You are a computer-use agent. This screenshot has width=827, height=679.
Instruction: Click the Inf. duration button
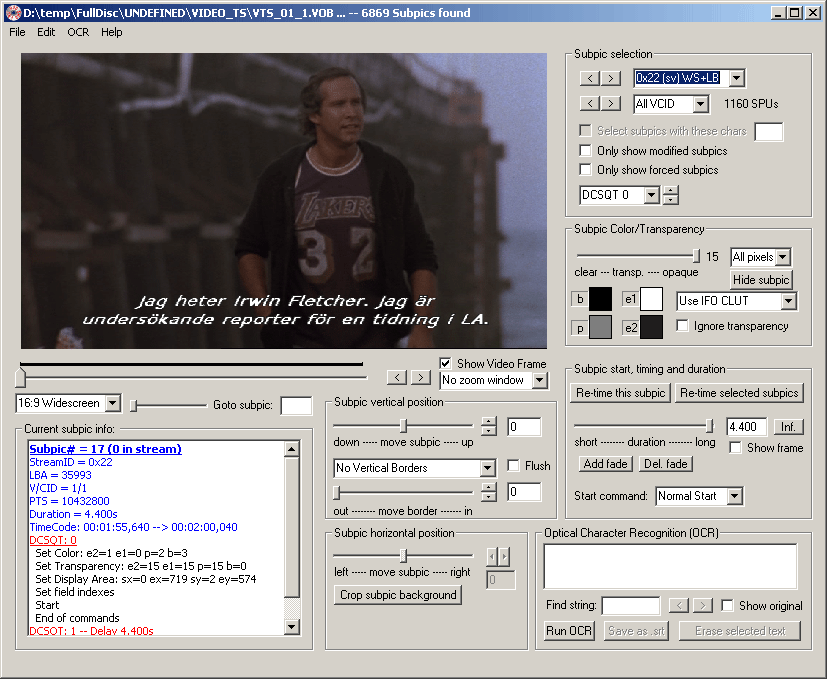tap(788, 426)
